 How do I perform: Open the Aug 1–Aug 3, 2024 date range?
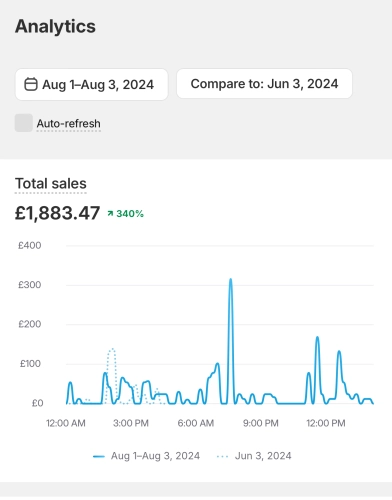coord(92,84)
